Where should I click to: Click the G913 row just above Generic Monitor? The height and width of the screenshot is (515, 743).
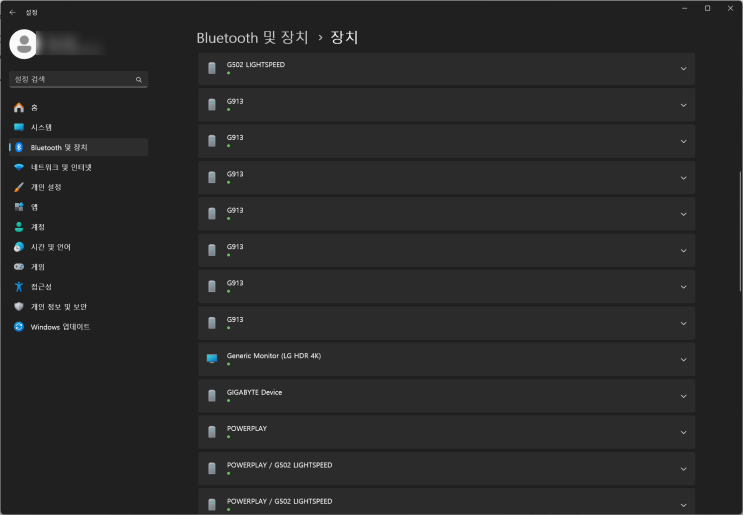446,323
